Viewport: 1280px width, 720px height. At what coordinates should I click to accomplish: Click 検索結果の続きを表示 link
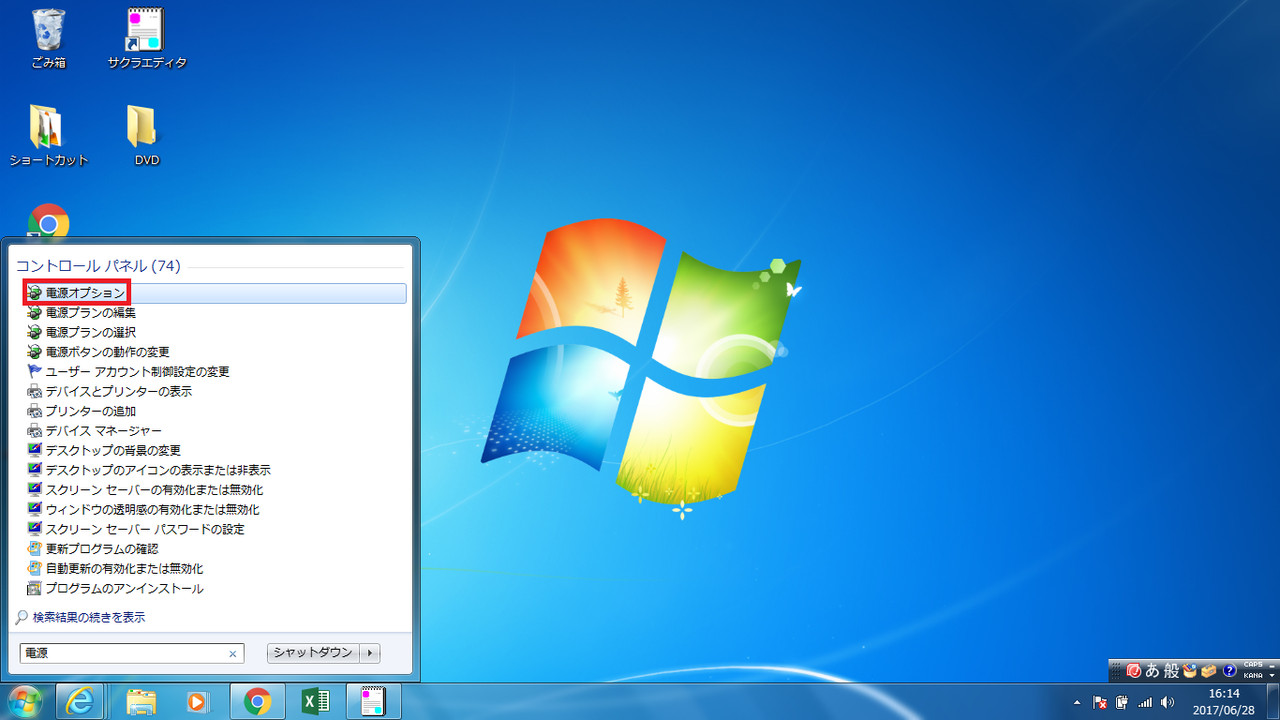[81, 617]
